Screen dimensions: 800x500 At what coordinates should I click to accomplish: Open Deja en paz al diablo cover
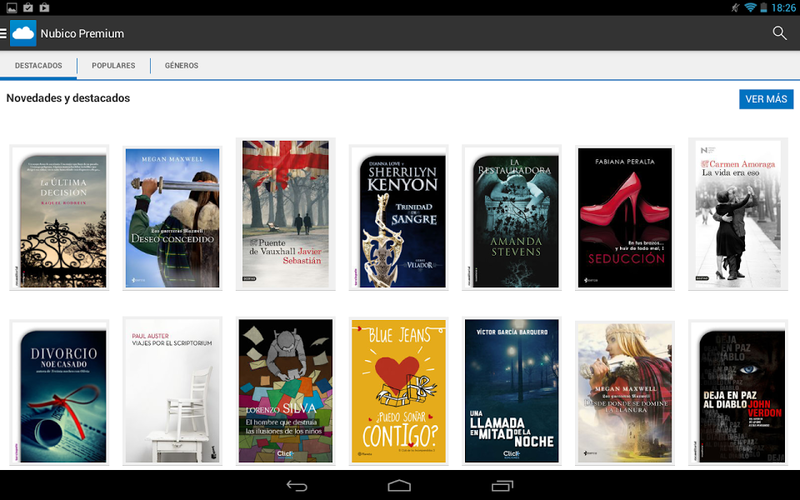pos(738,392)
